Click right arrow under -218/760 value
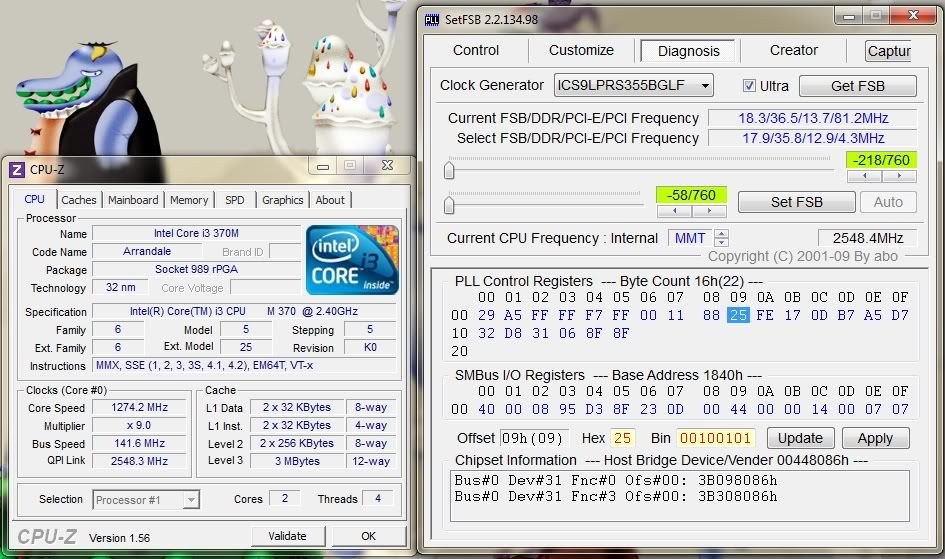This screenshot has width=945, height=559. click(899, 176)
